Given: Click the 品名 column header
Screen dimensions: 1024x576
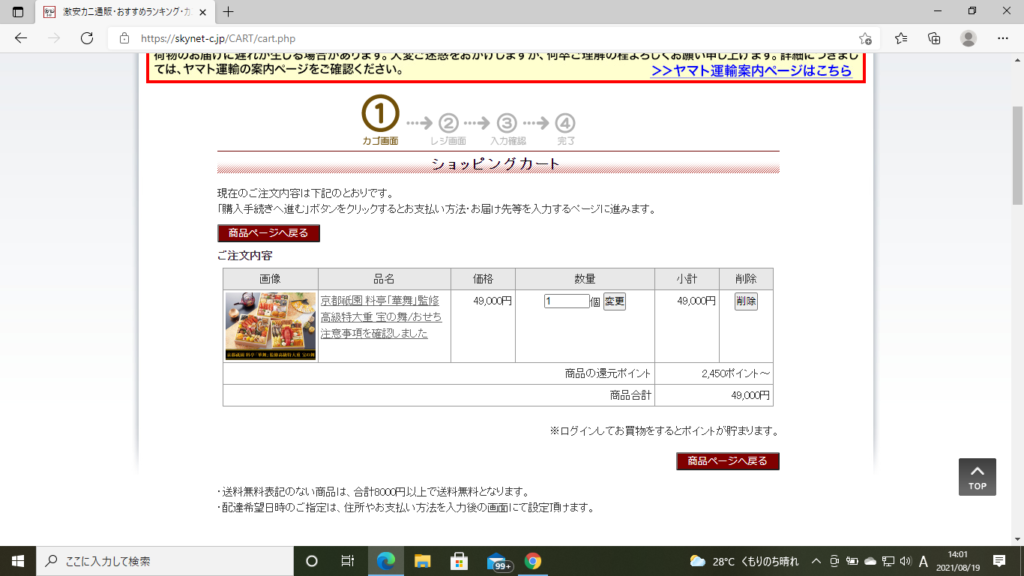Looking at the screenshot, I should tap(384, 279).
